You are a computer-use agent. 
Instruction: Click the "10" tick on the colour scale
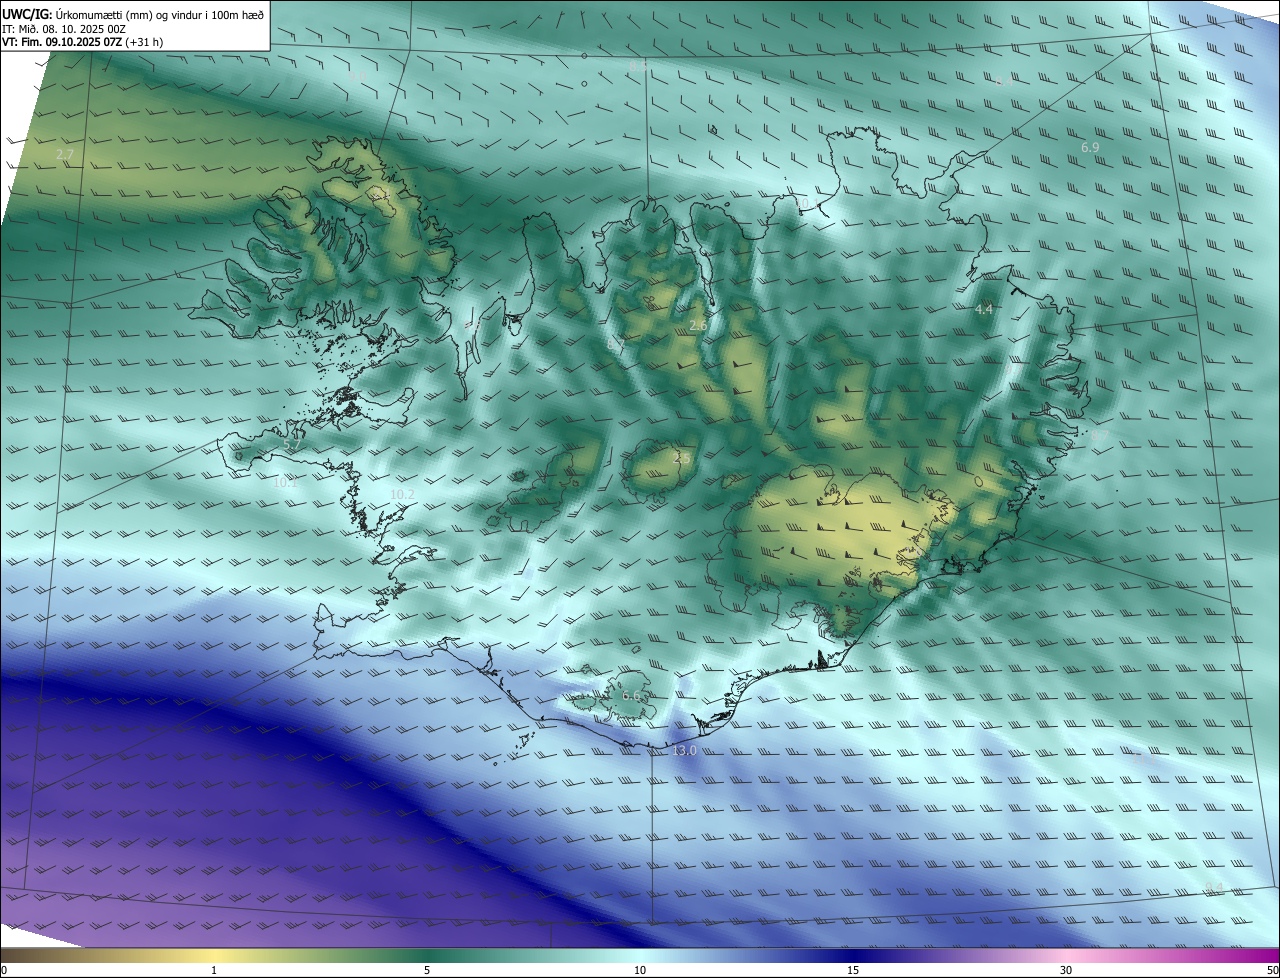640,970
